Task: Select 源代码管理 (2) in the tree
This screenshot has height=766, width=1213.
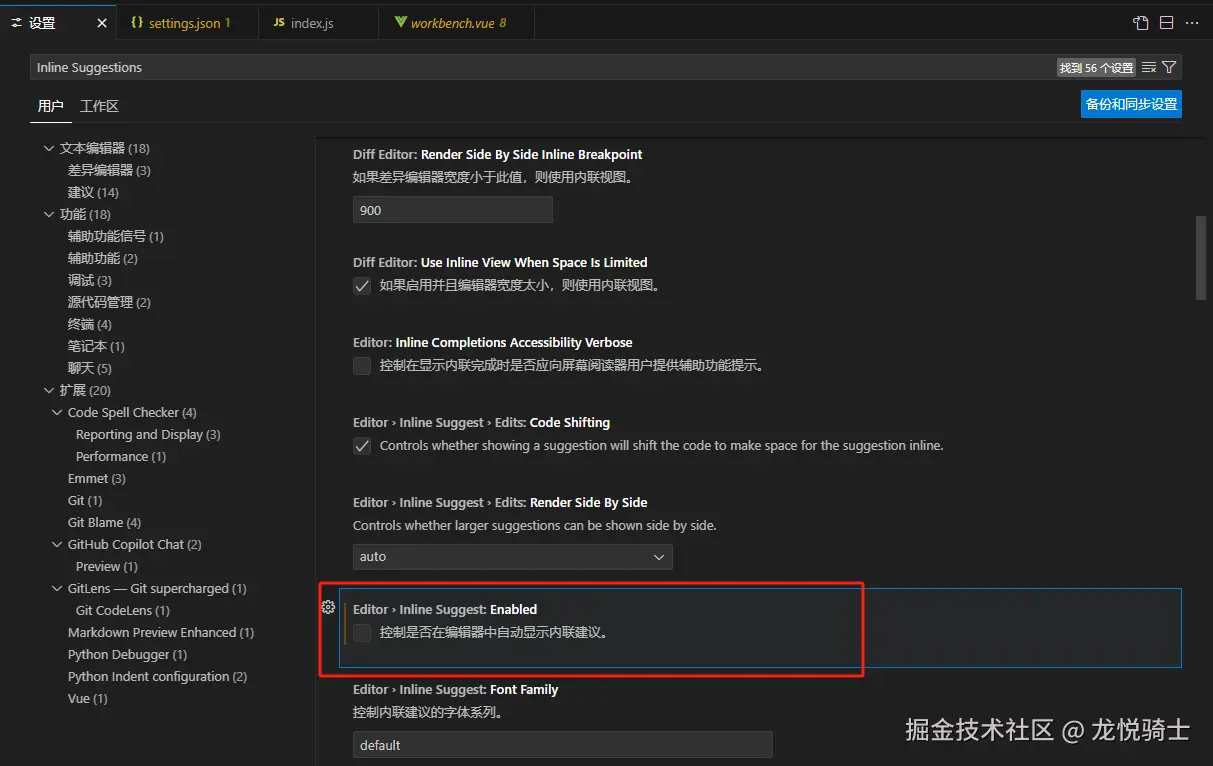Action: point(109,302)
